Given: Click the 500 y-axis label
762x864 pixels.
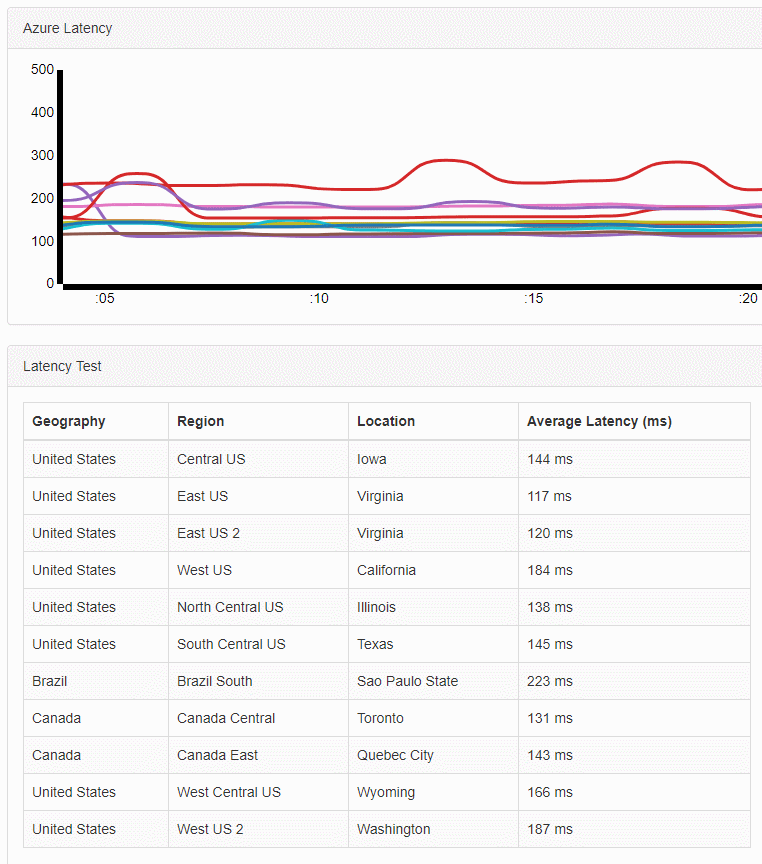Looking at the screenshot, I should 42,69.
